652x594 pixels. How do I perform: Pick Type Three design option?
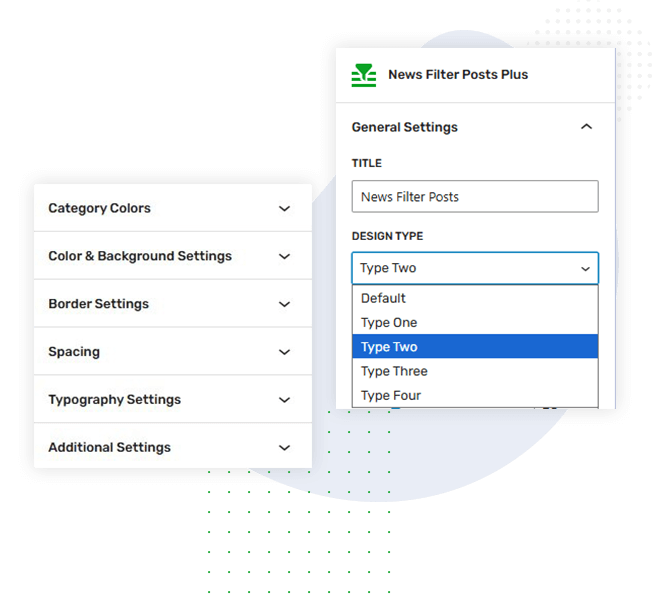click(394, 371)
